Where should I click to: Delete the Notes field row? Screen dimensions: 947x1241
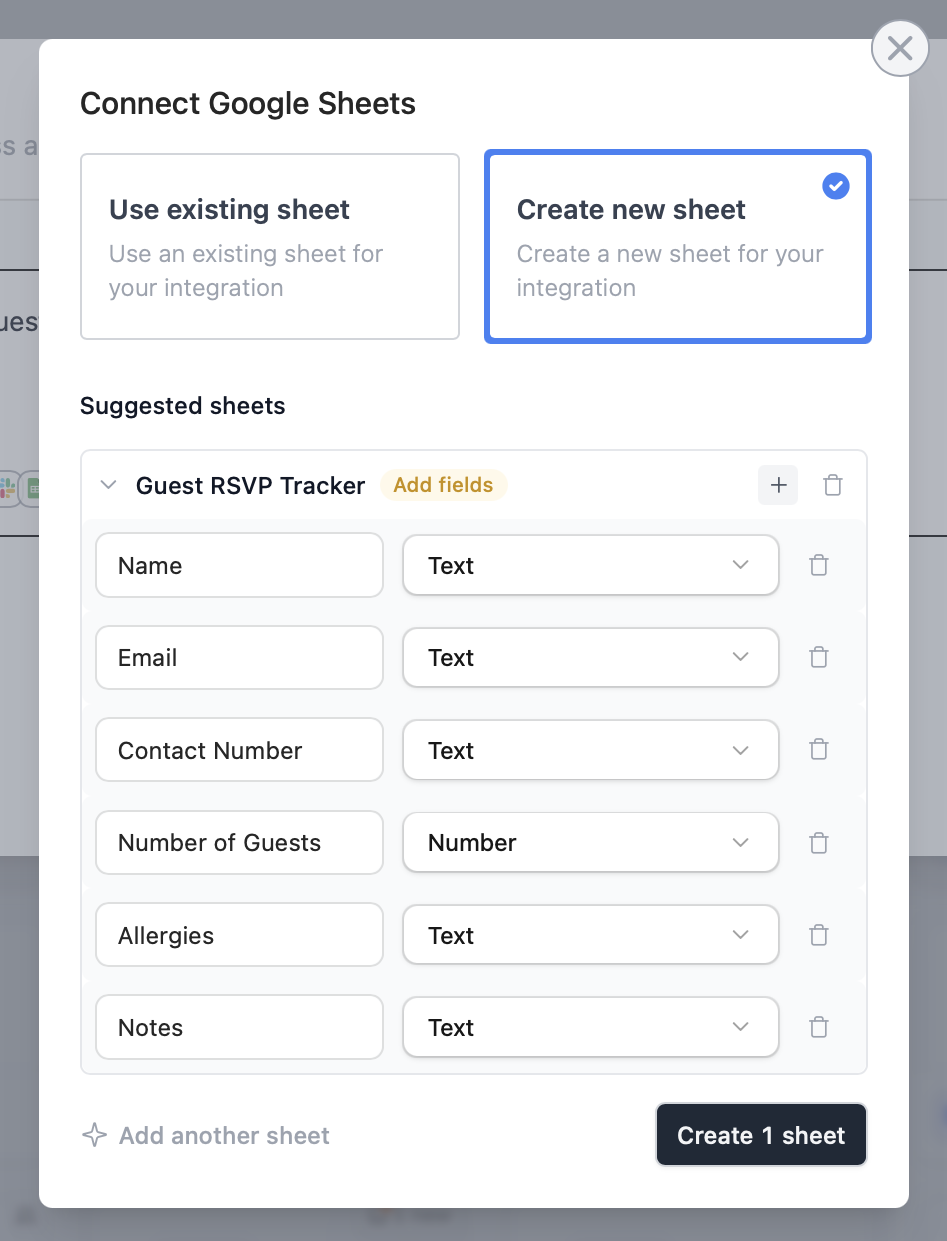(x=818, y=1028)
